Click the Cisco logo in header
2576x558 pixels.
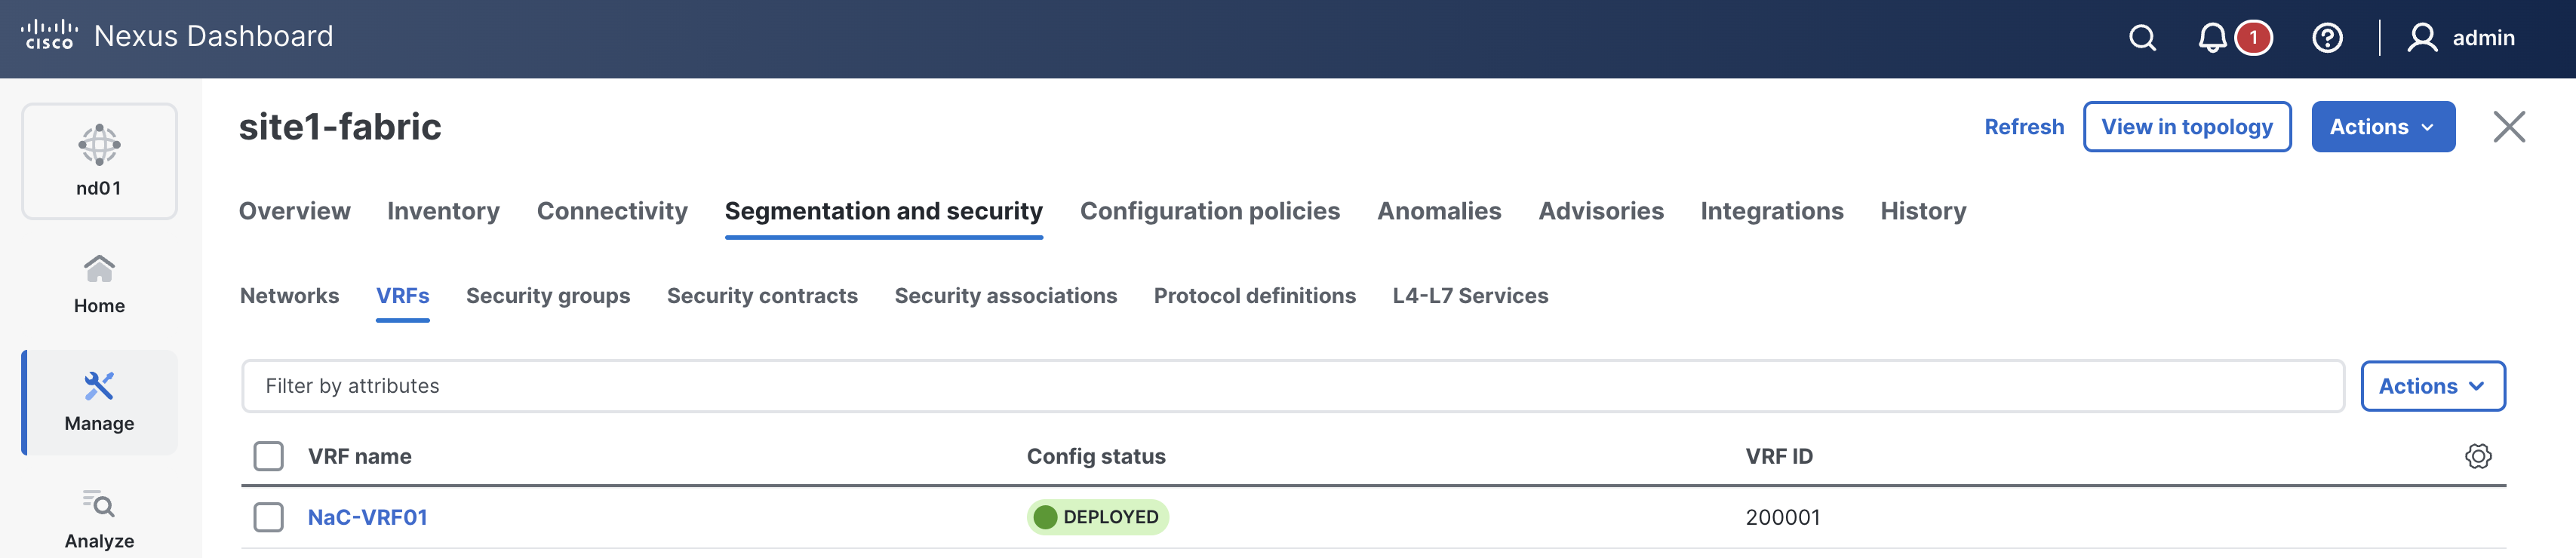pyautogui.click(x=49, y=35)
